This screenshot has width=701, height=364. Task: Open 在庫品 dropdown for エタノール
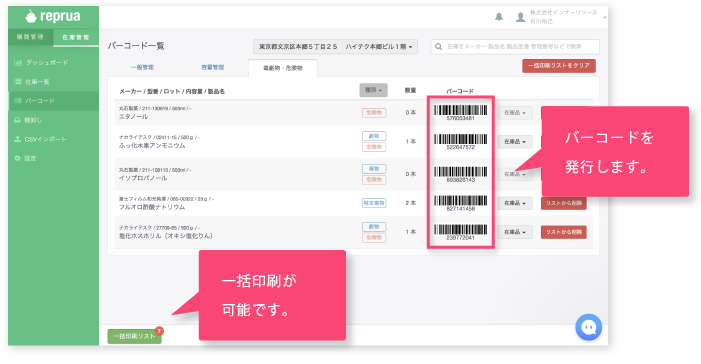[515, 113]
